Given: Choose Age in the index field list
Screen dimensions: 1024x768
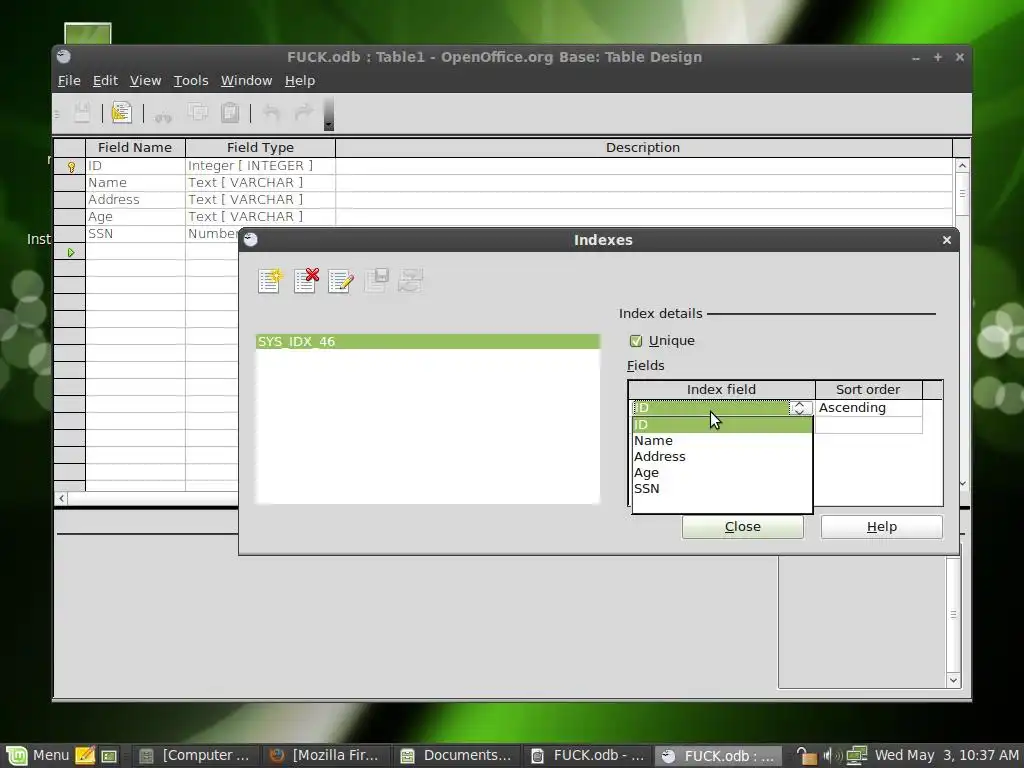Looking at the screenshot, I should pyautogui.click(x=722, y=473).
